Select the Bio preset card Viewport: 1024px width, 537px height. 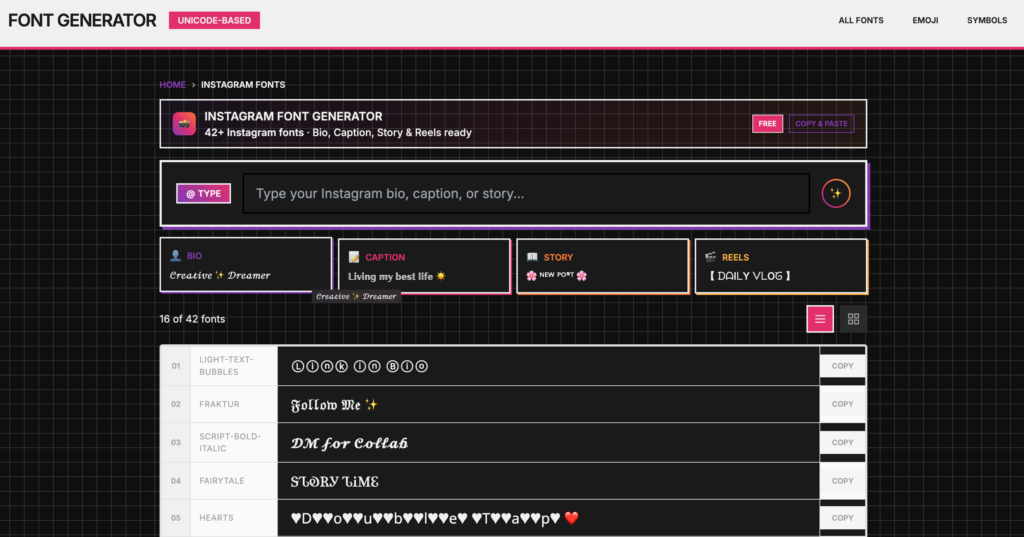tap(246, 265)
